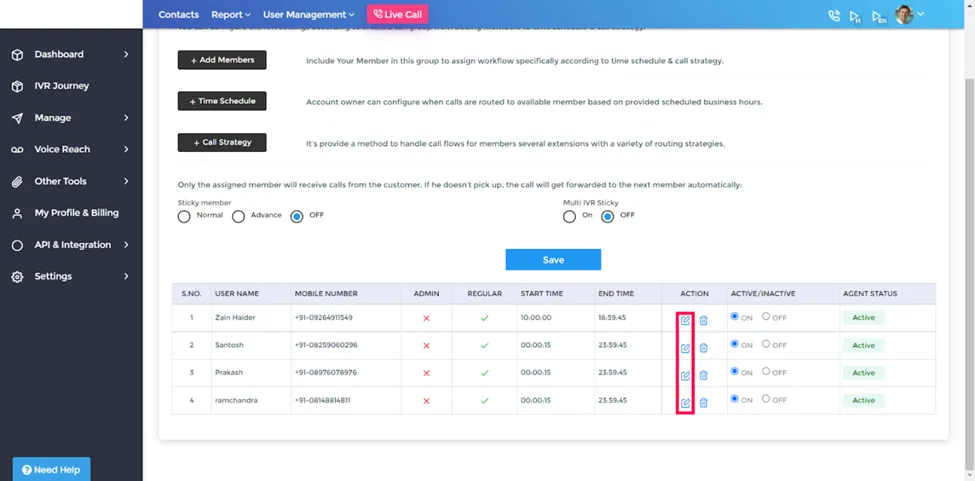
Task: Select OFF for Sticky member
Action: pos(297,217)
